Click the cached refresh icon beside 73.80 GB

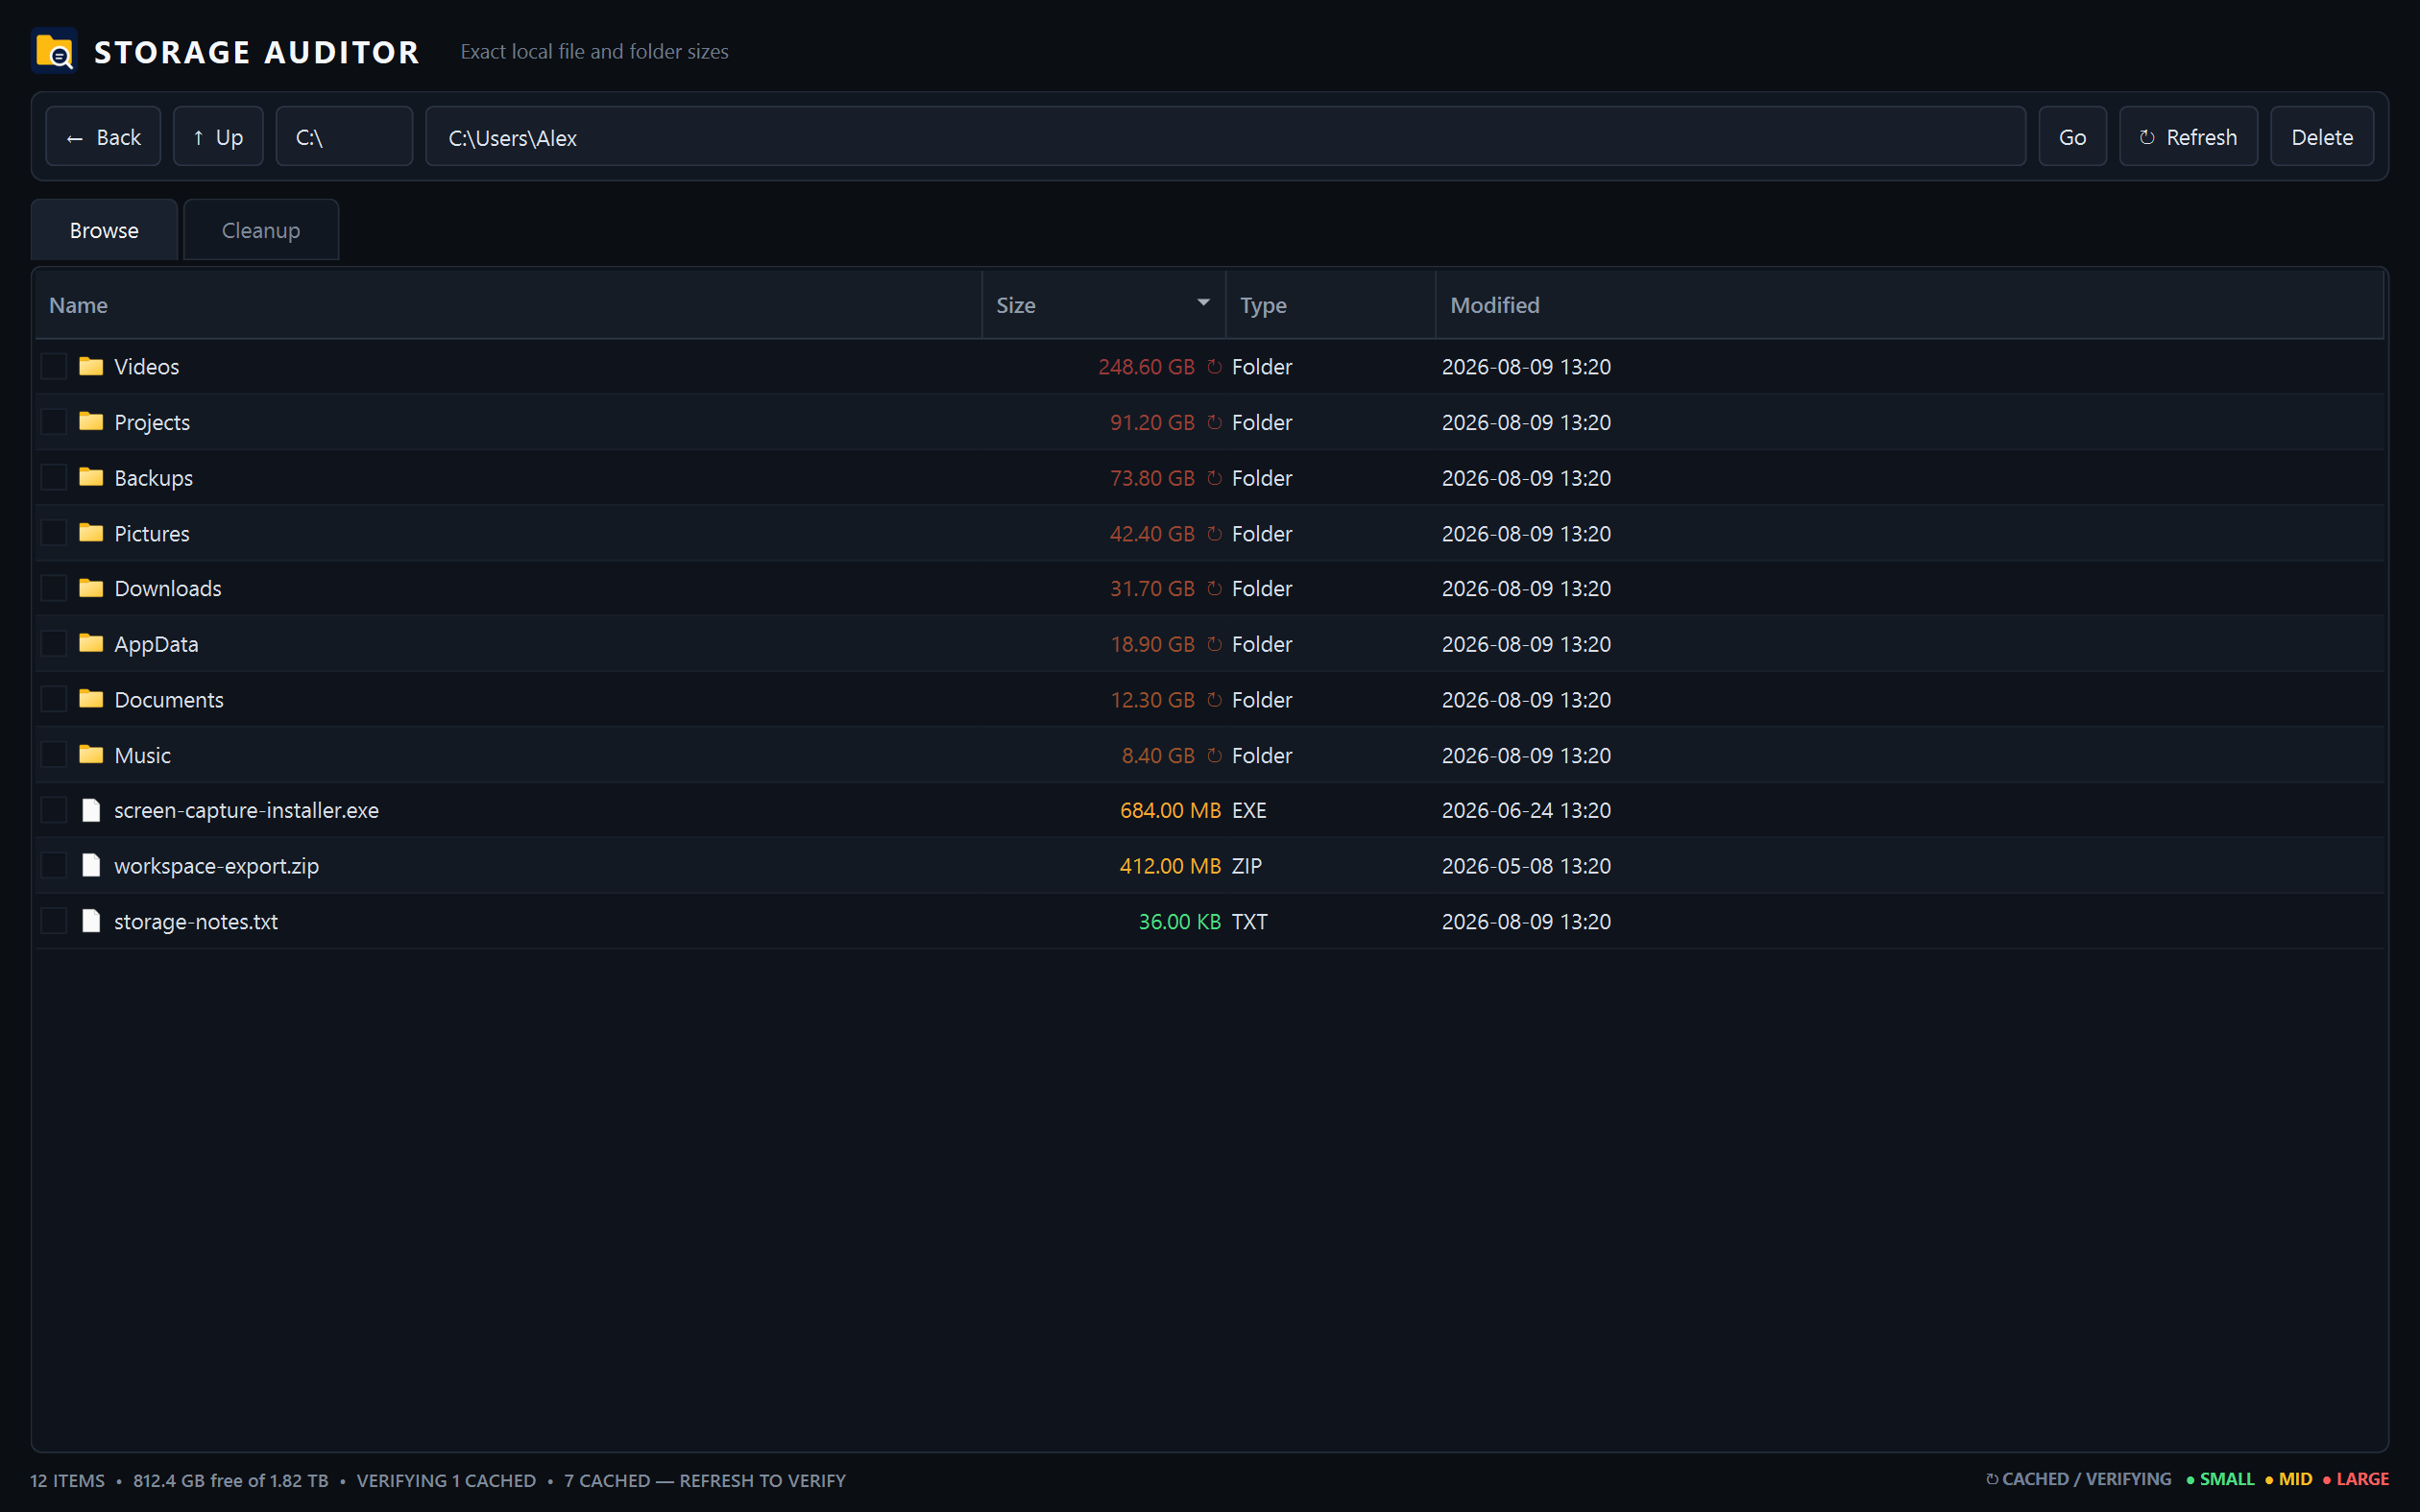click(1214, 478)
